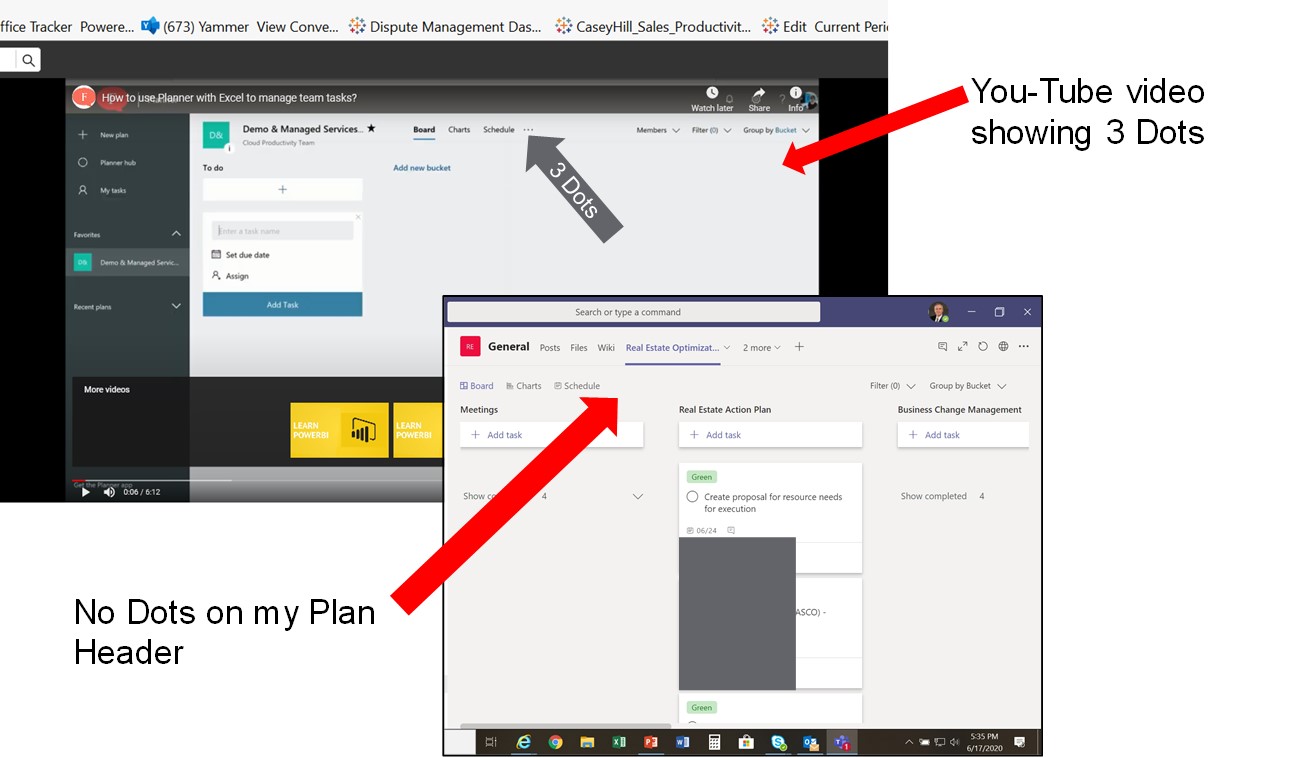
Task: Select Charts view in the Teams plan
Action: point(524,386)
